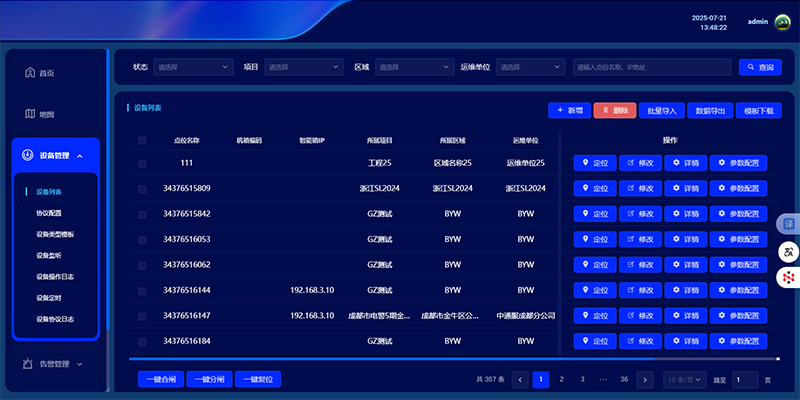The width and height of the screenshot is (800, 400).
Task: Open 设备操作日志 in the sidebar submenu
Action: click(55, 277)
